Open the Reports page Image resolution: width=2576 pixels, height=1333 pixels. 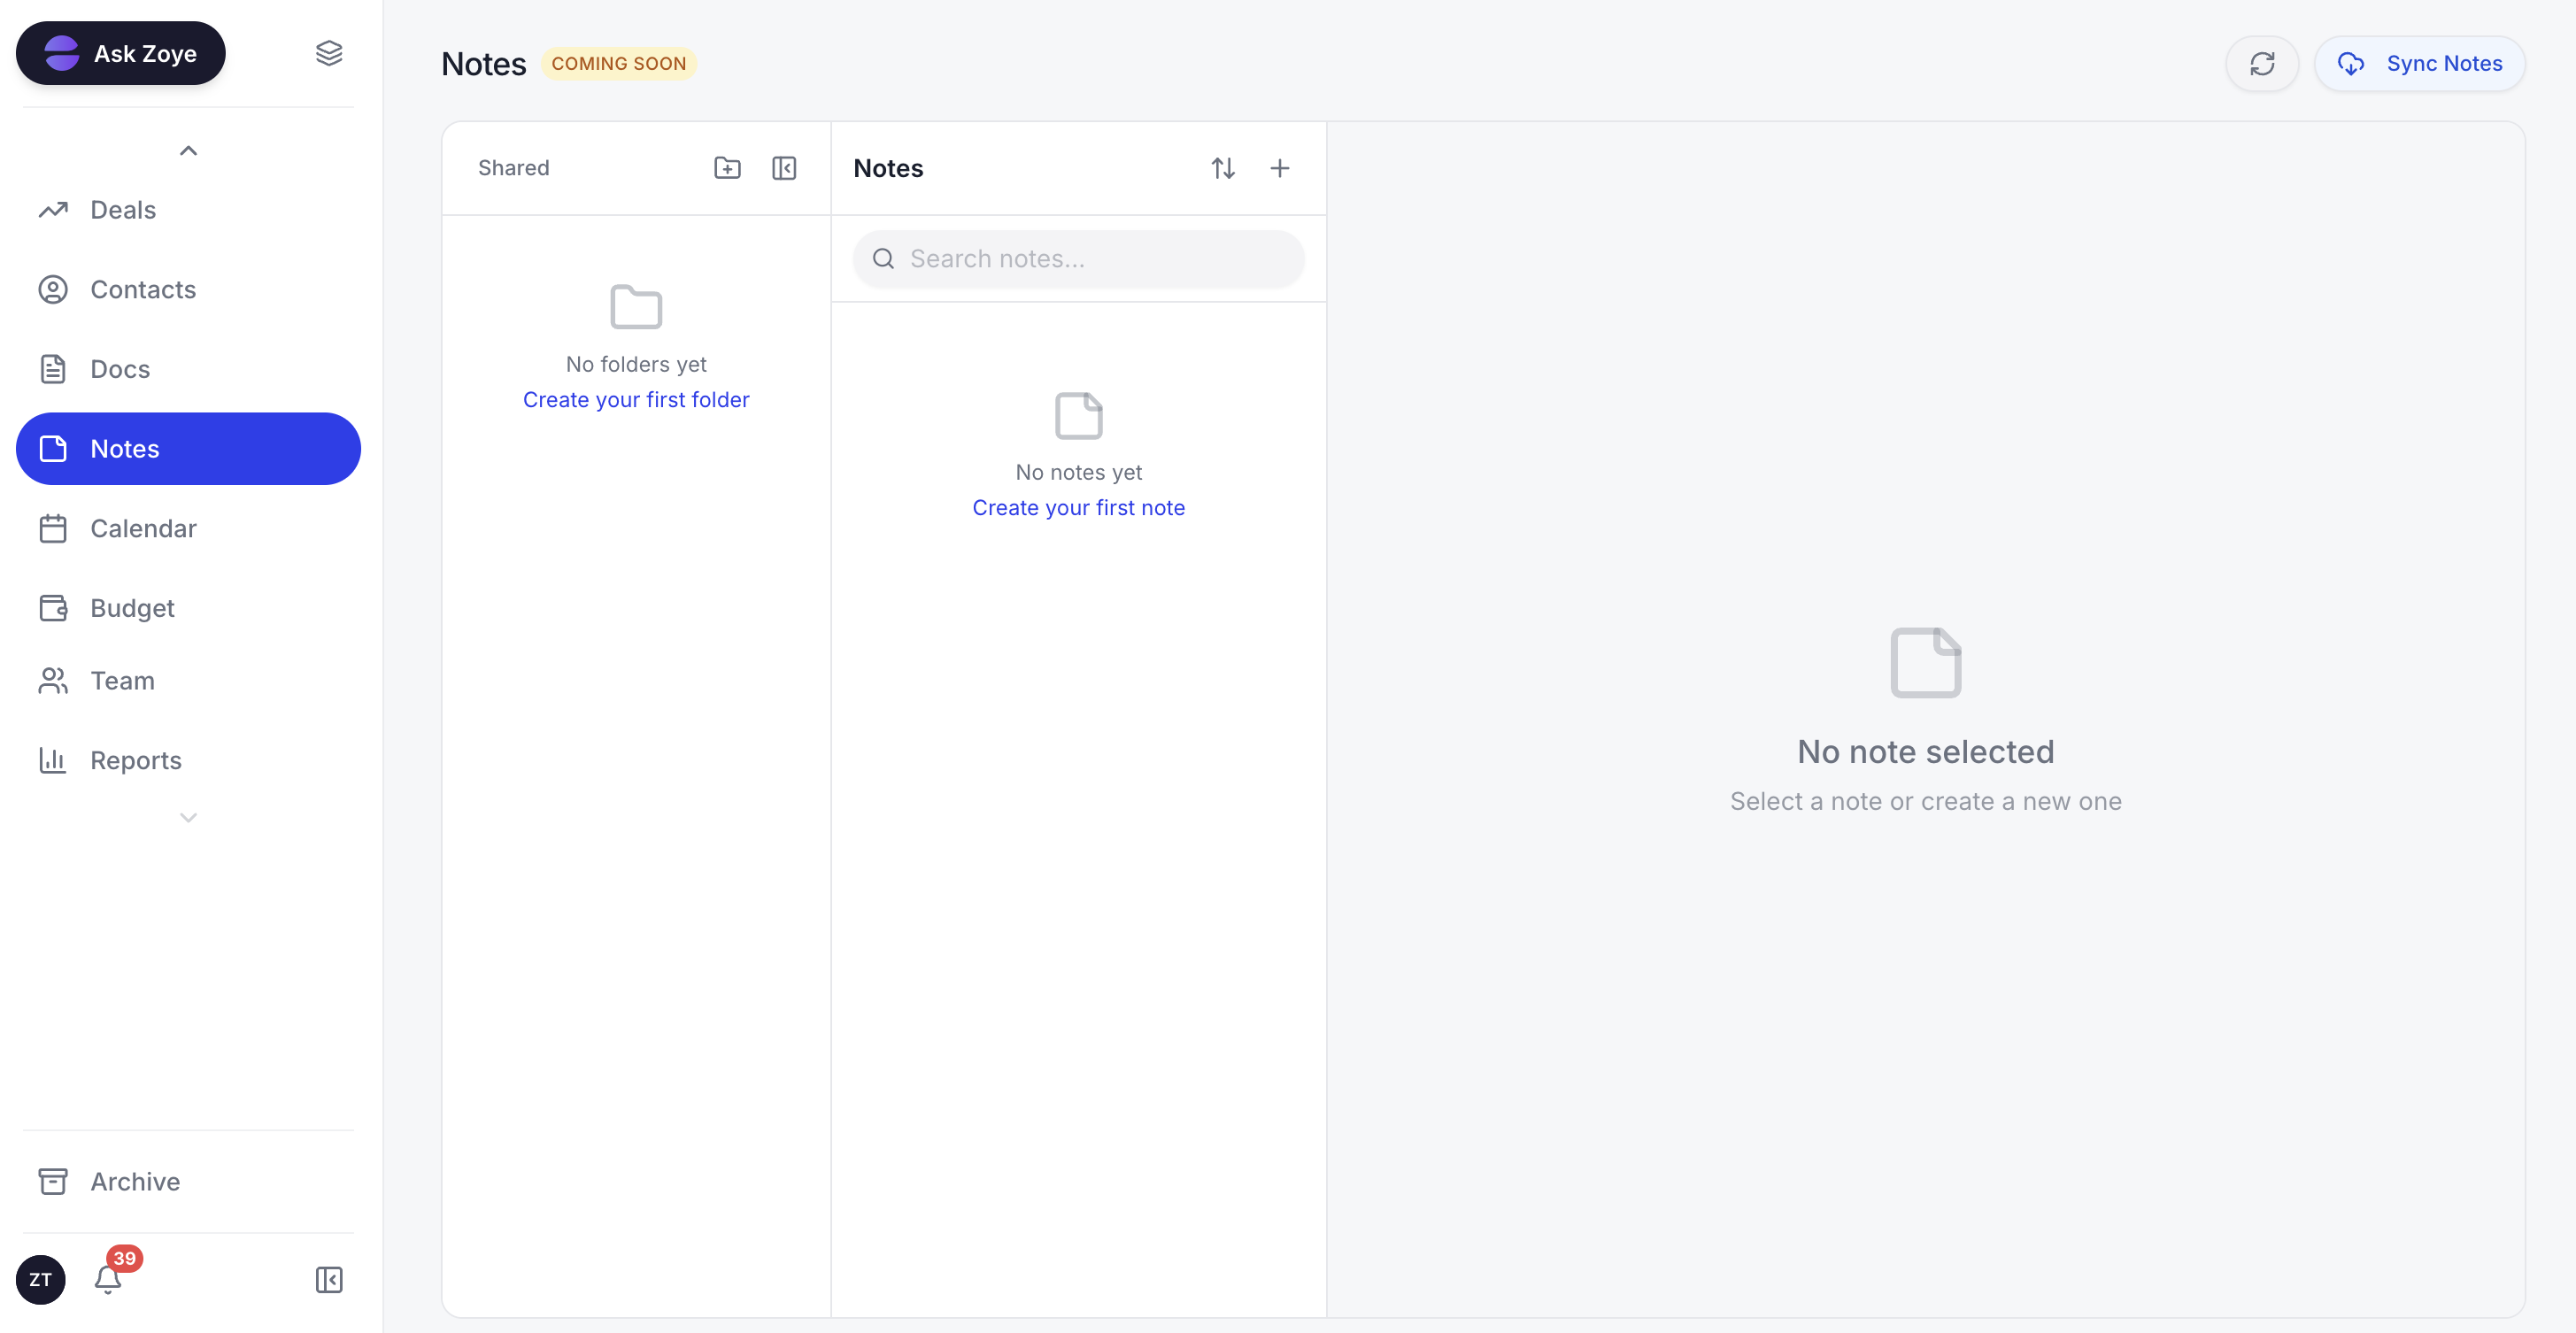click(136, 760)
